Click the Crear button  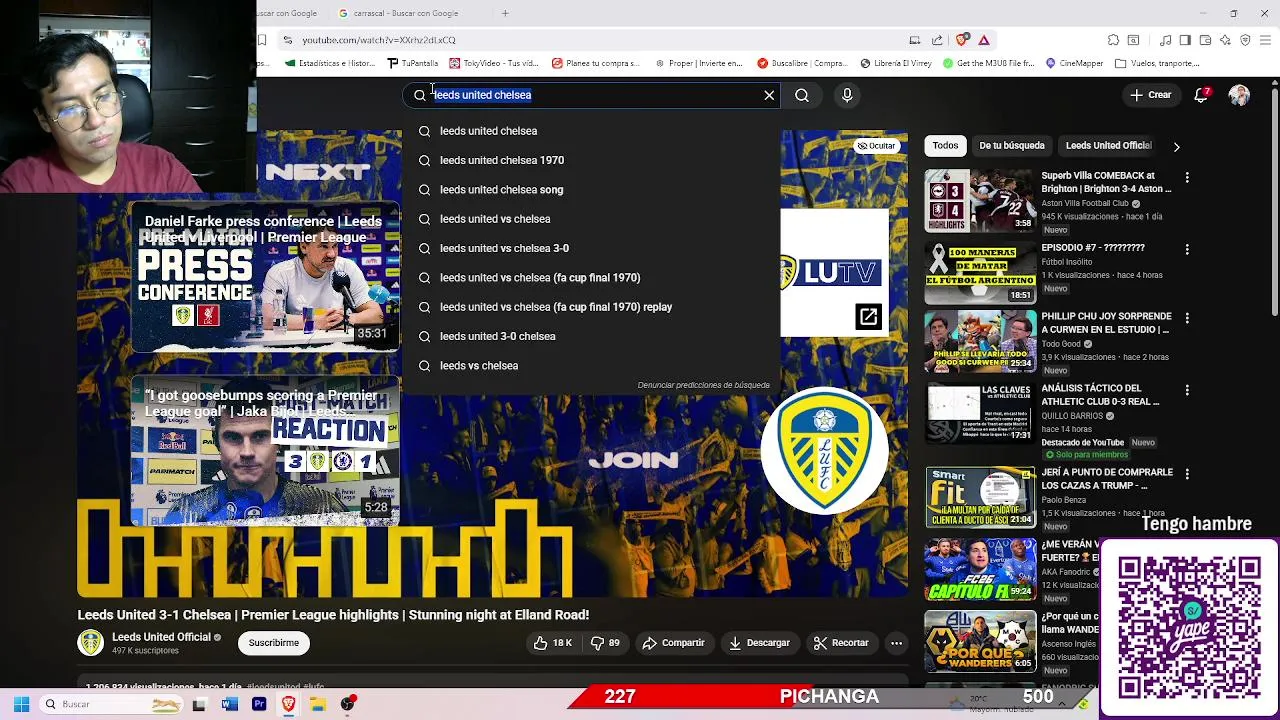[1151, 95]
